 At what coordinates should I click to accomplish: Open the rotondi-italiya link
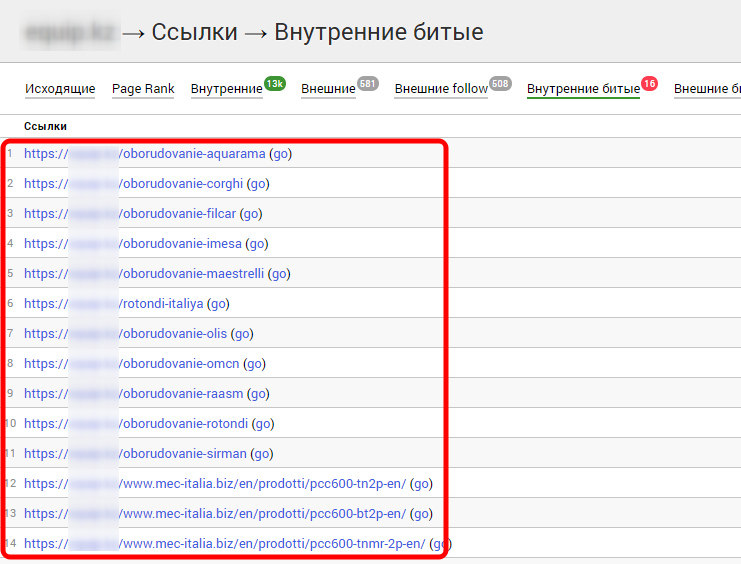[x=160, y=304]
